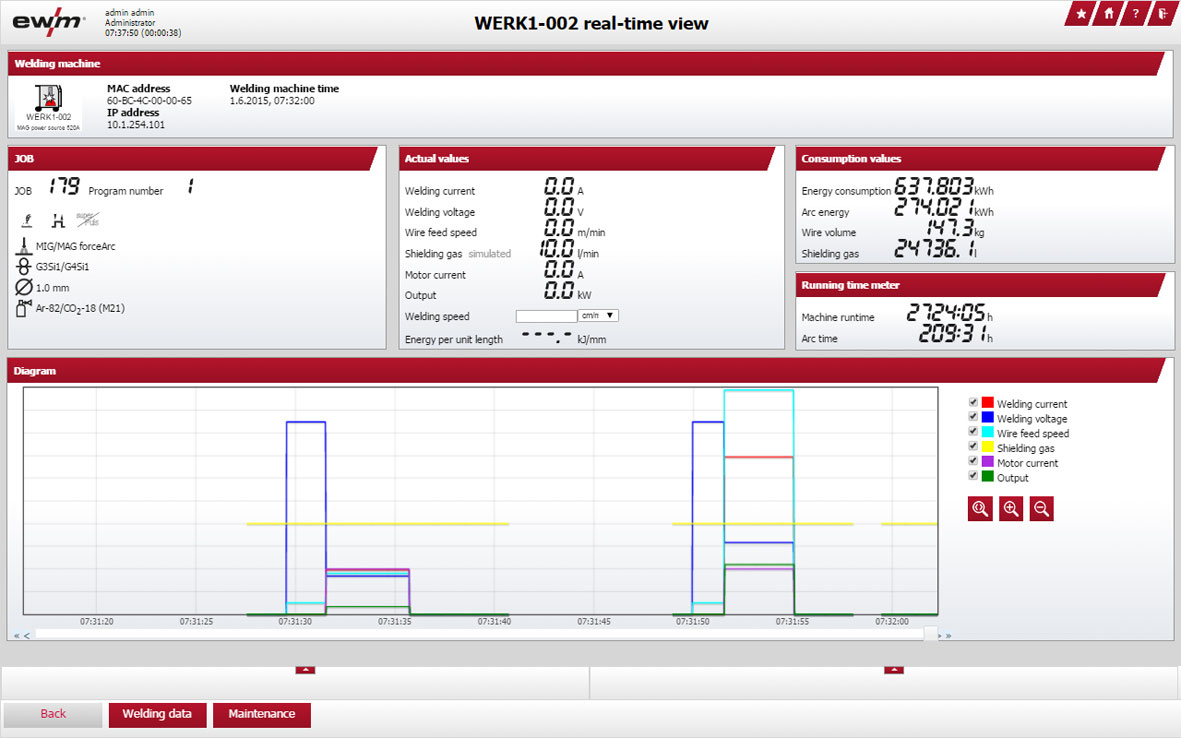Click the IP address 10.1.254.101
This screenshot has width=1181, height=738.
click(x=136, y=124)
